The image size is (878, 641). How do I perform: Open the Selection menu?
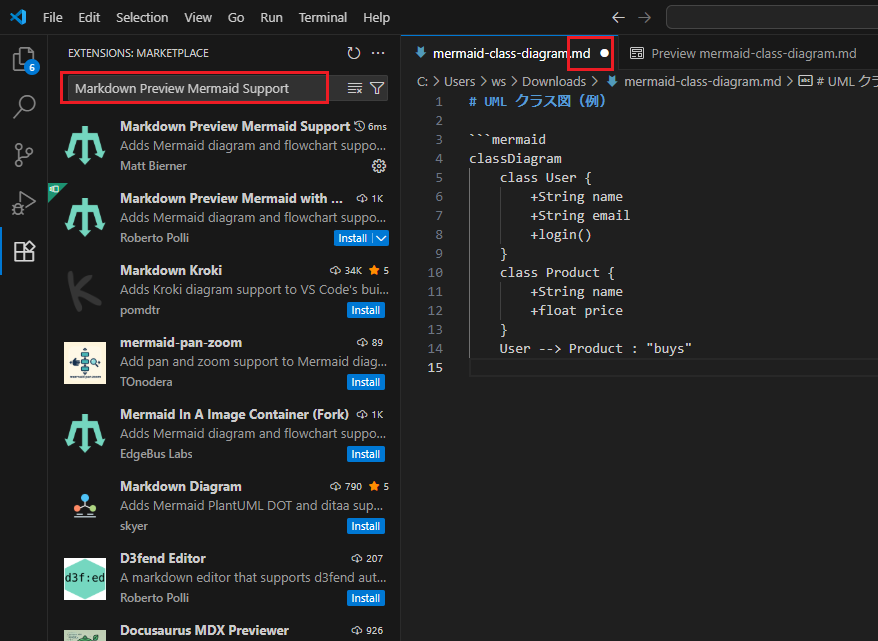tap(142, 17)
